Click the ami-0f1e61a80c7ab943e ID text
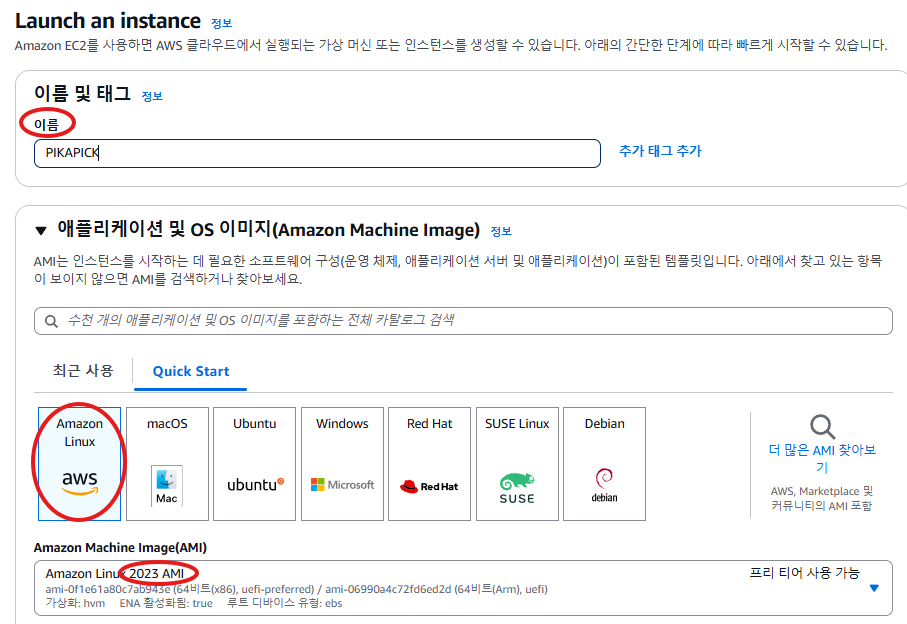The height and width of the screenshot is (624, 907). pyautogui.click(x=108, y=589)
